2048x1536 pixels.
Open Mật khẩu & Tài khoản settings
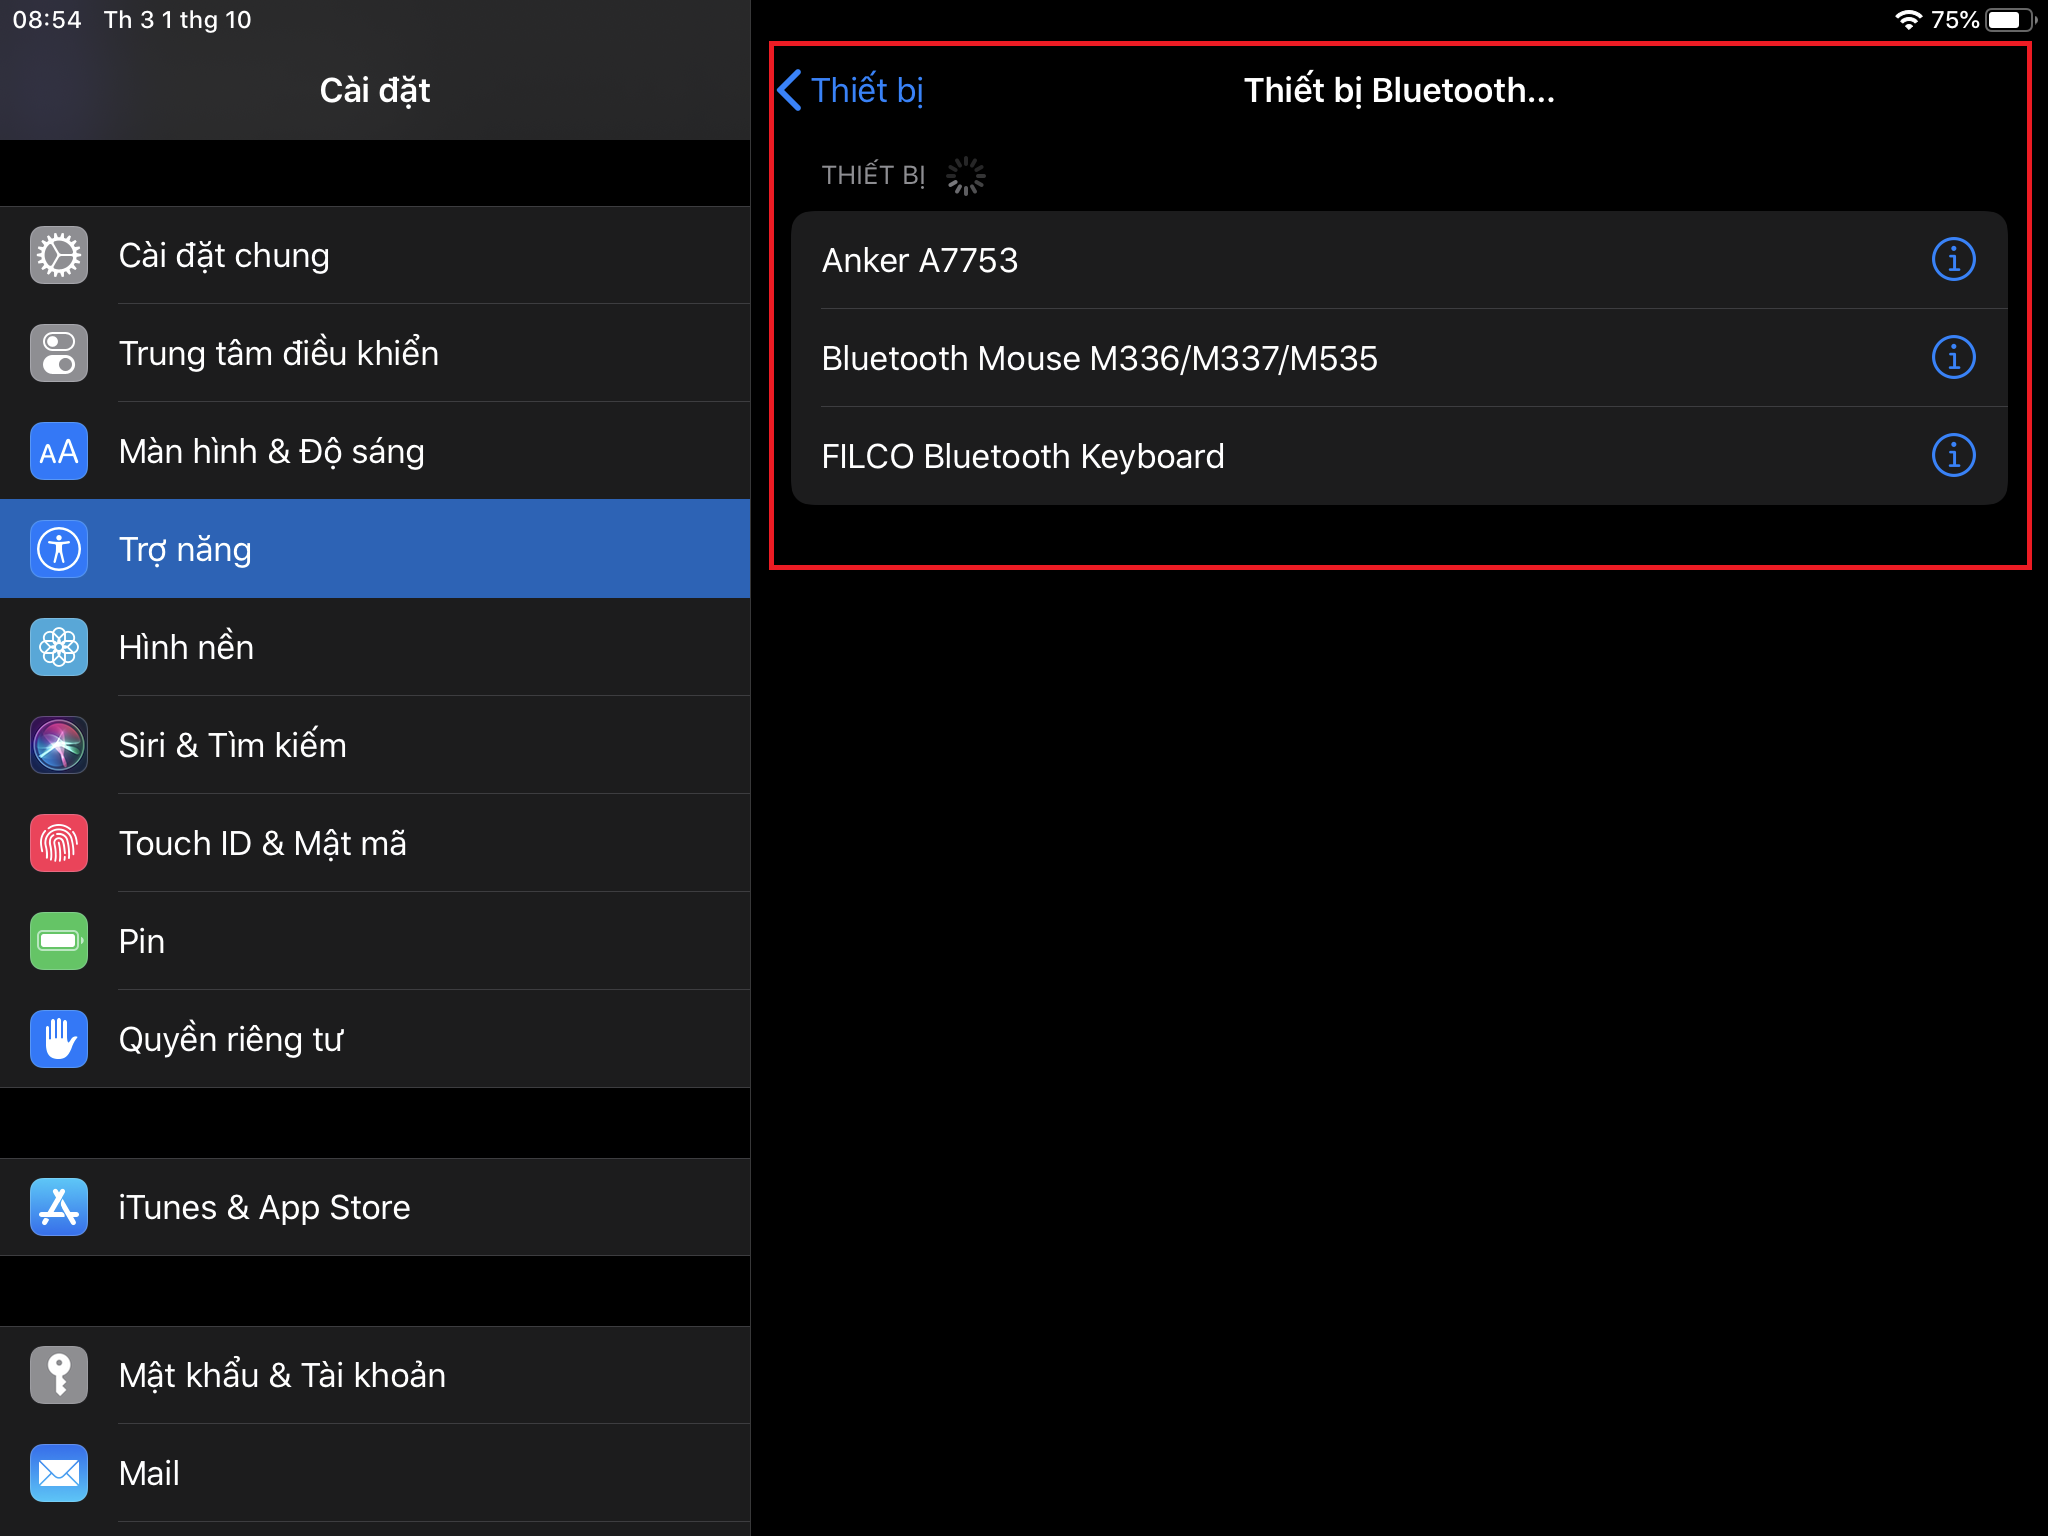tap(375, 1375)
